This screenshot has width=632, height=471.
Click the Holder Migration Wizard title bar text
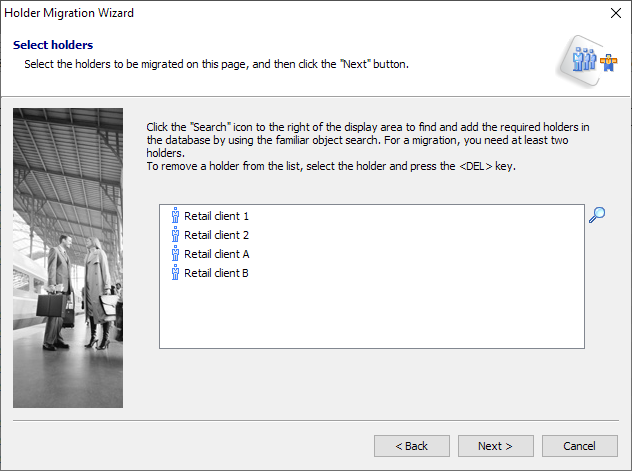point(70,13)
